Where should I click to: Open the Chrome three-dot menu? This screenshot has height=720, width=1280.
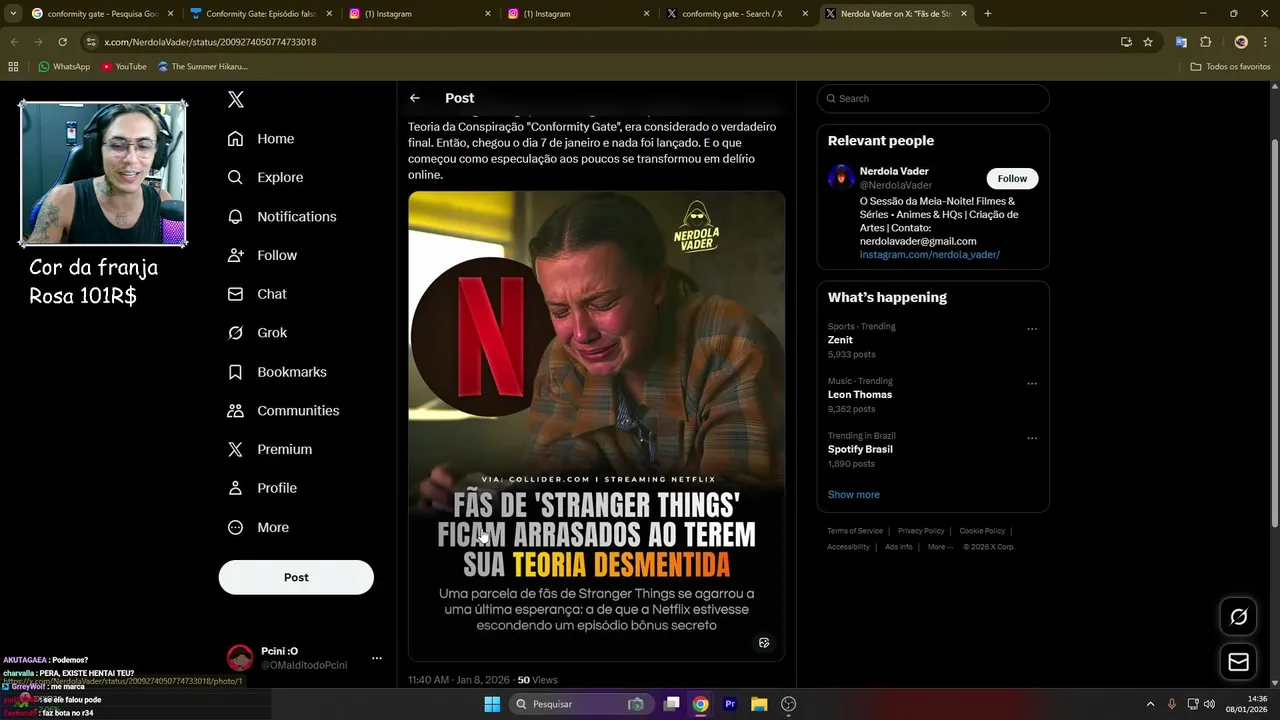point(1265,42)
